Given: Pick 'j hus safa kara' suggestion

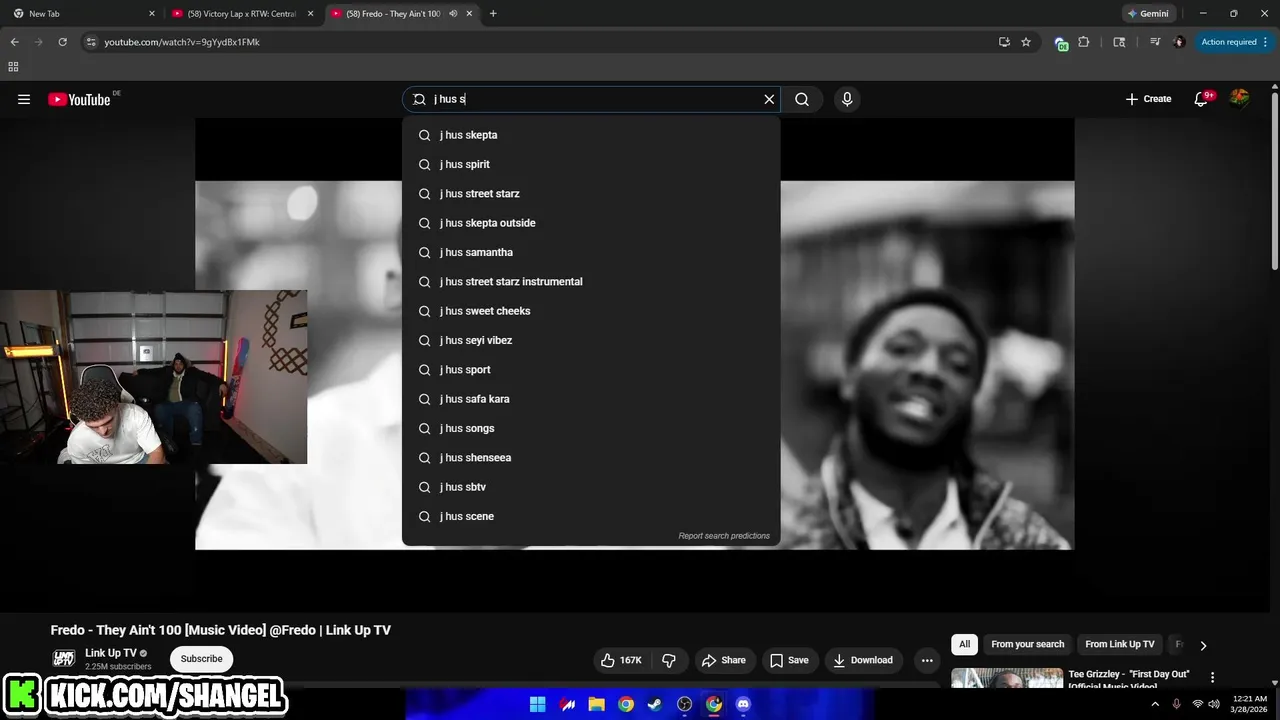Looking at the screenshot, I should click(x=591, y=399).
